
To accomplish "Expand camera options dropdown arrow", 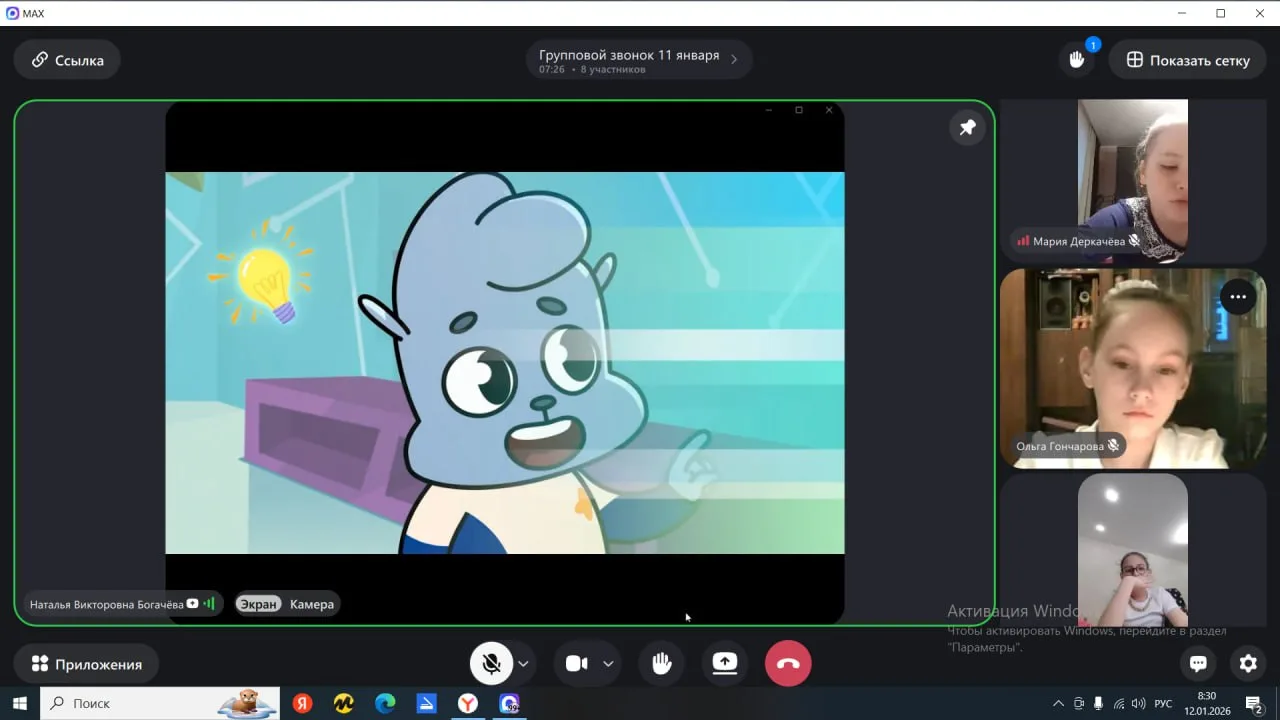I will click(608, 664).
